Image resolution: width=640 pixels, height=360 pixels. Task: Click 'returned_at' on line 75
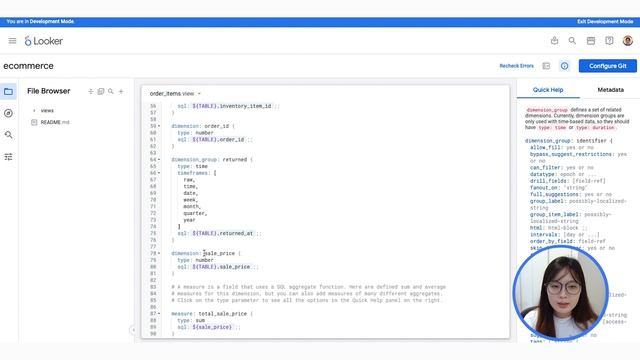coord(237,233)
